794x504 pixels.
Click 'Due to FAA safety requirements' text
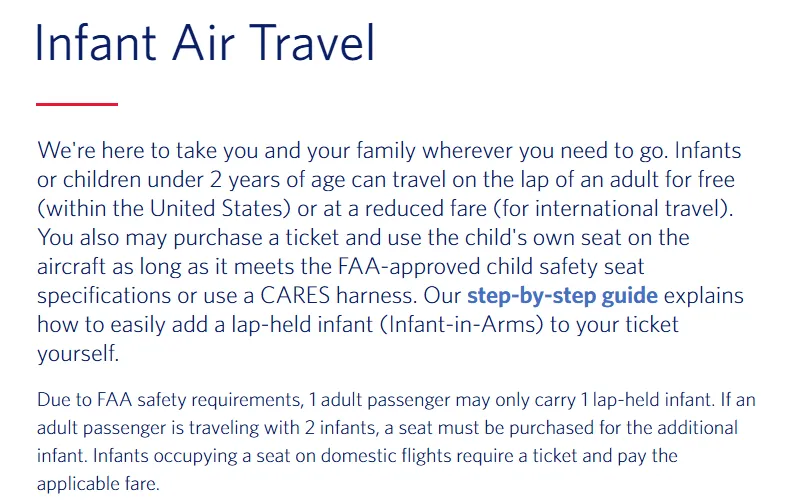tap(170, 400)
